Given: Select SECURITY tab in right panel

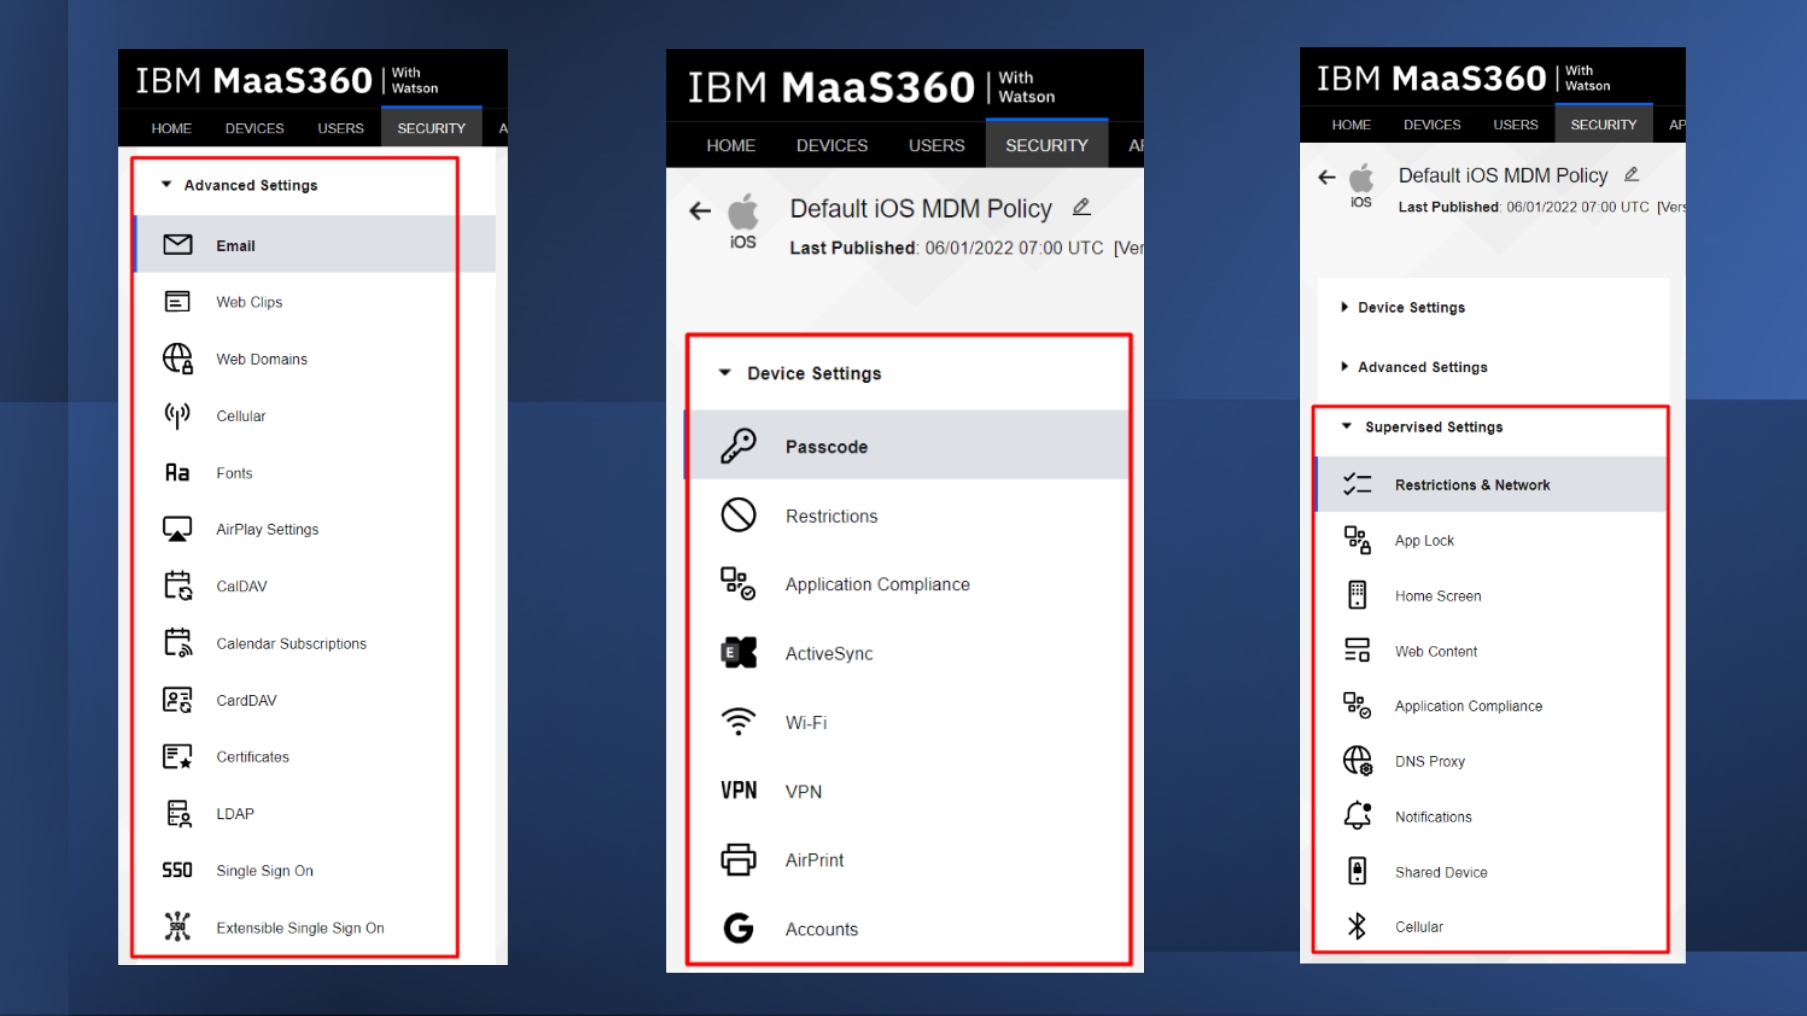Looking at the screenshot, I should coord(1603,124).
